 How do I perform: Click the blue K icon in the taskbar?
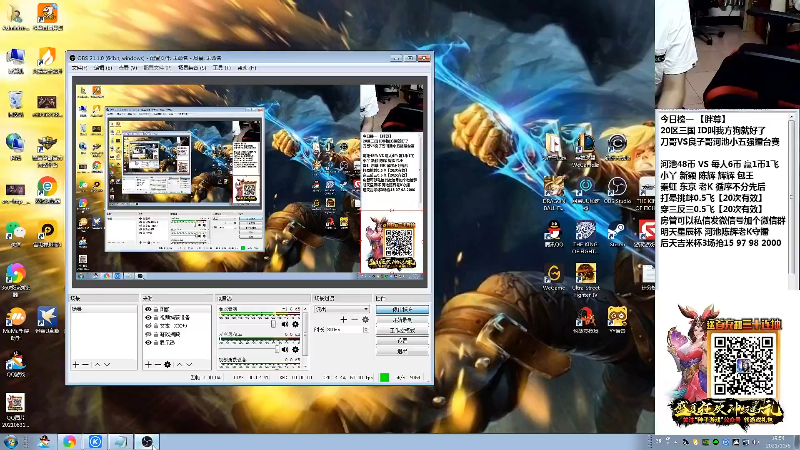(x=95, y=441)
